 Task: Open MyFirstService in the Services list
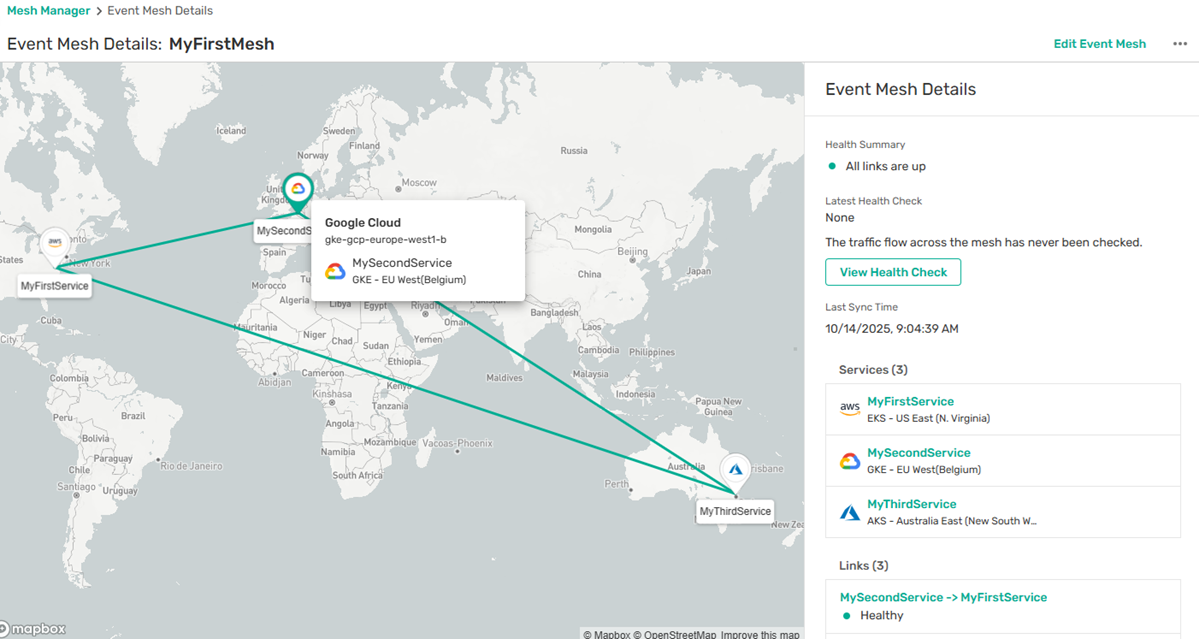(910, 401)
